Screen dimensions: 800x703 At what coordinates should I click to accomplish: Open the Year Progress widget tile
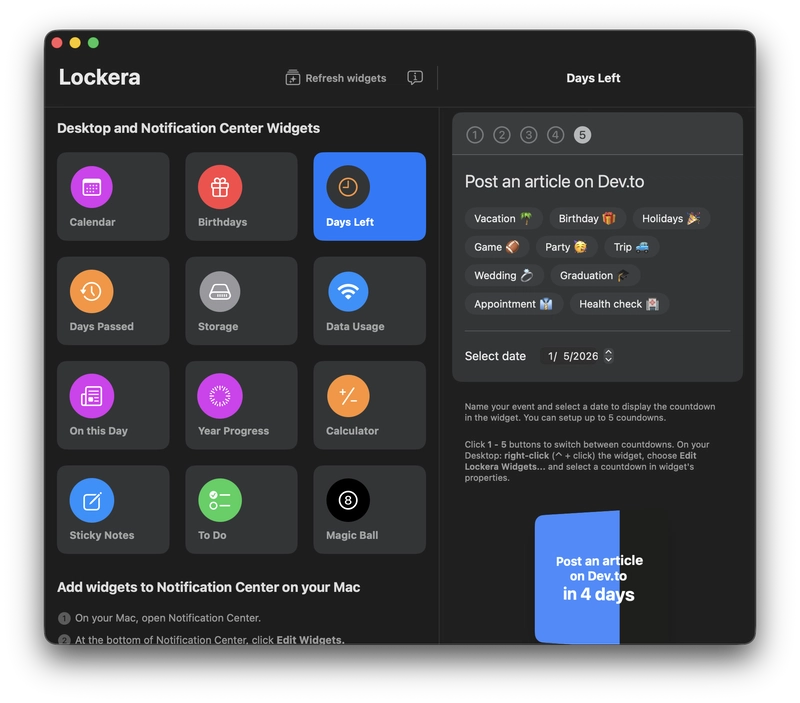click(x=241, y=406)
